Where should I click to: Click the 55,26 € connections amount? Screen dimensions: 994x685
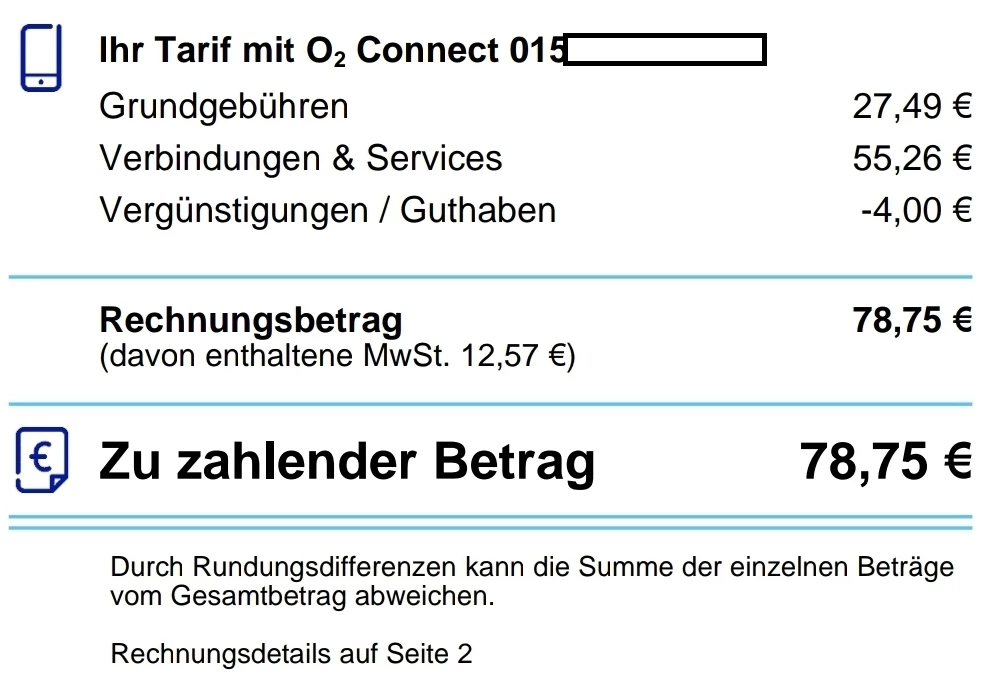(x=912, y=158)
